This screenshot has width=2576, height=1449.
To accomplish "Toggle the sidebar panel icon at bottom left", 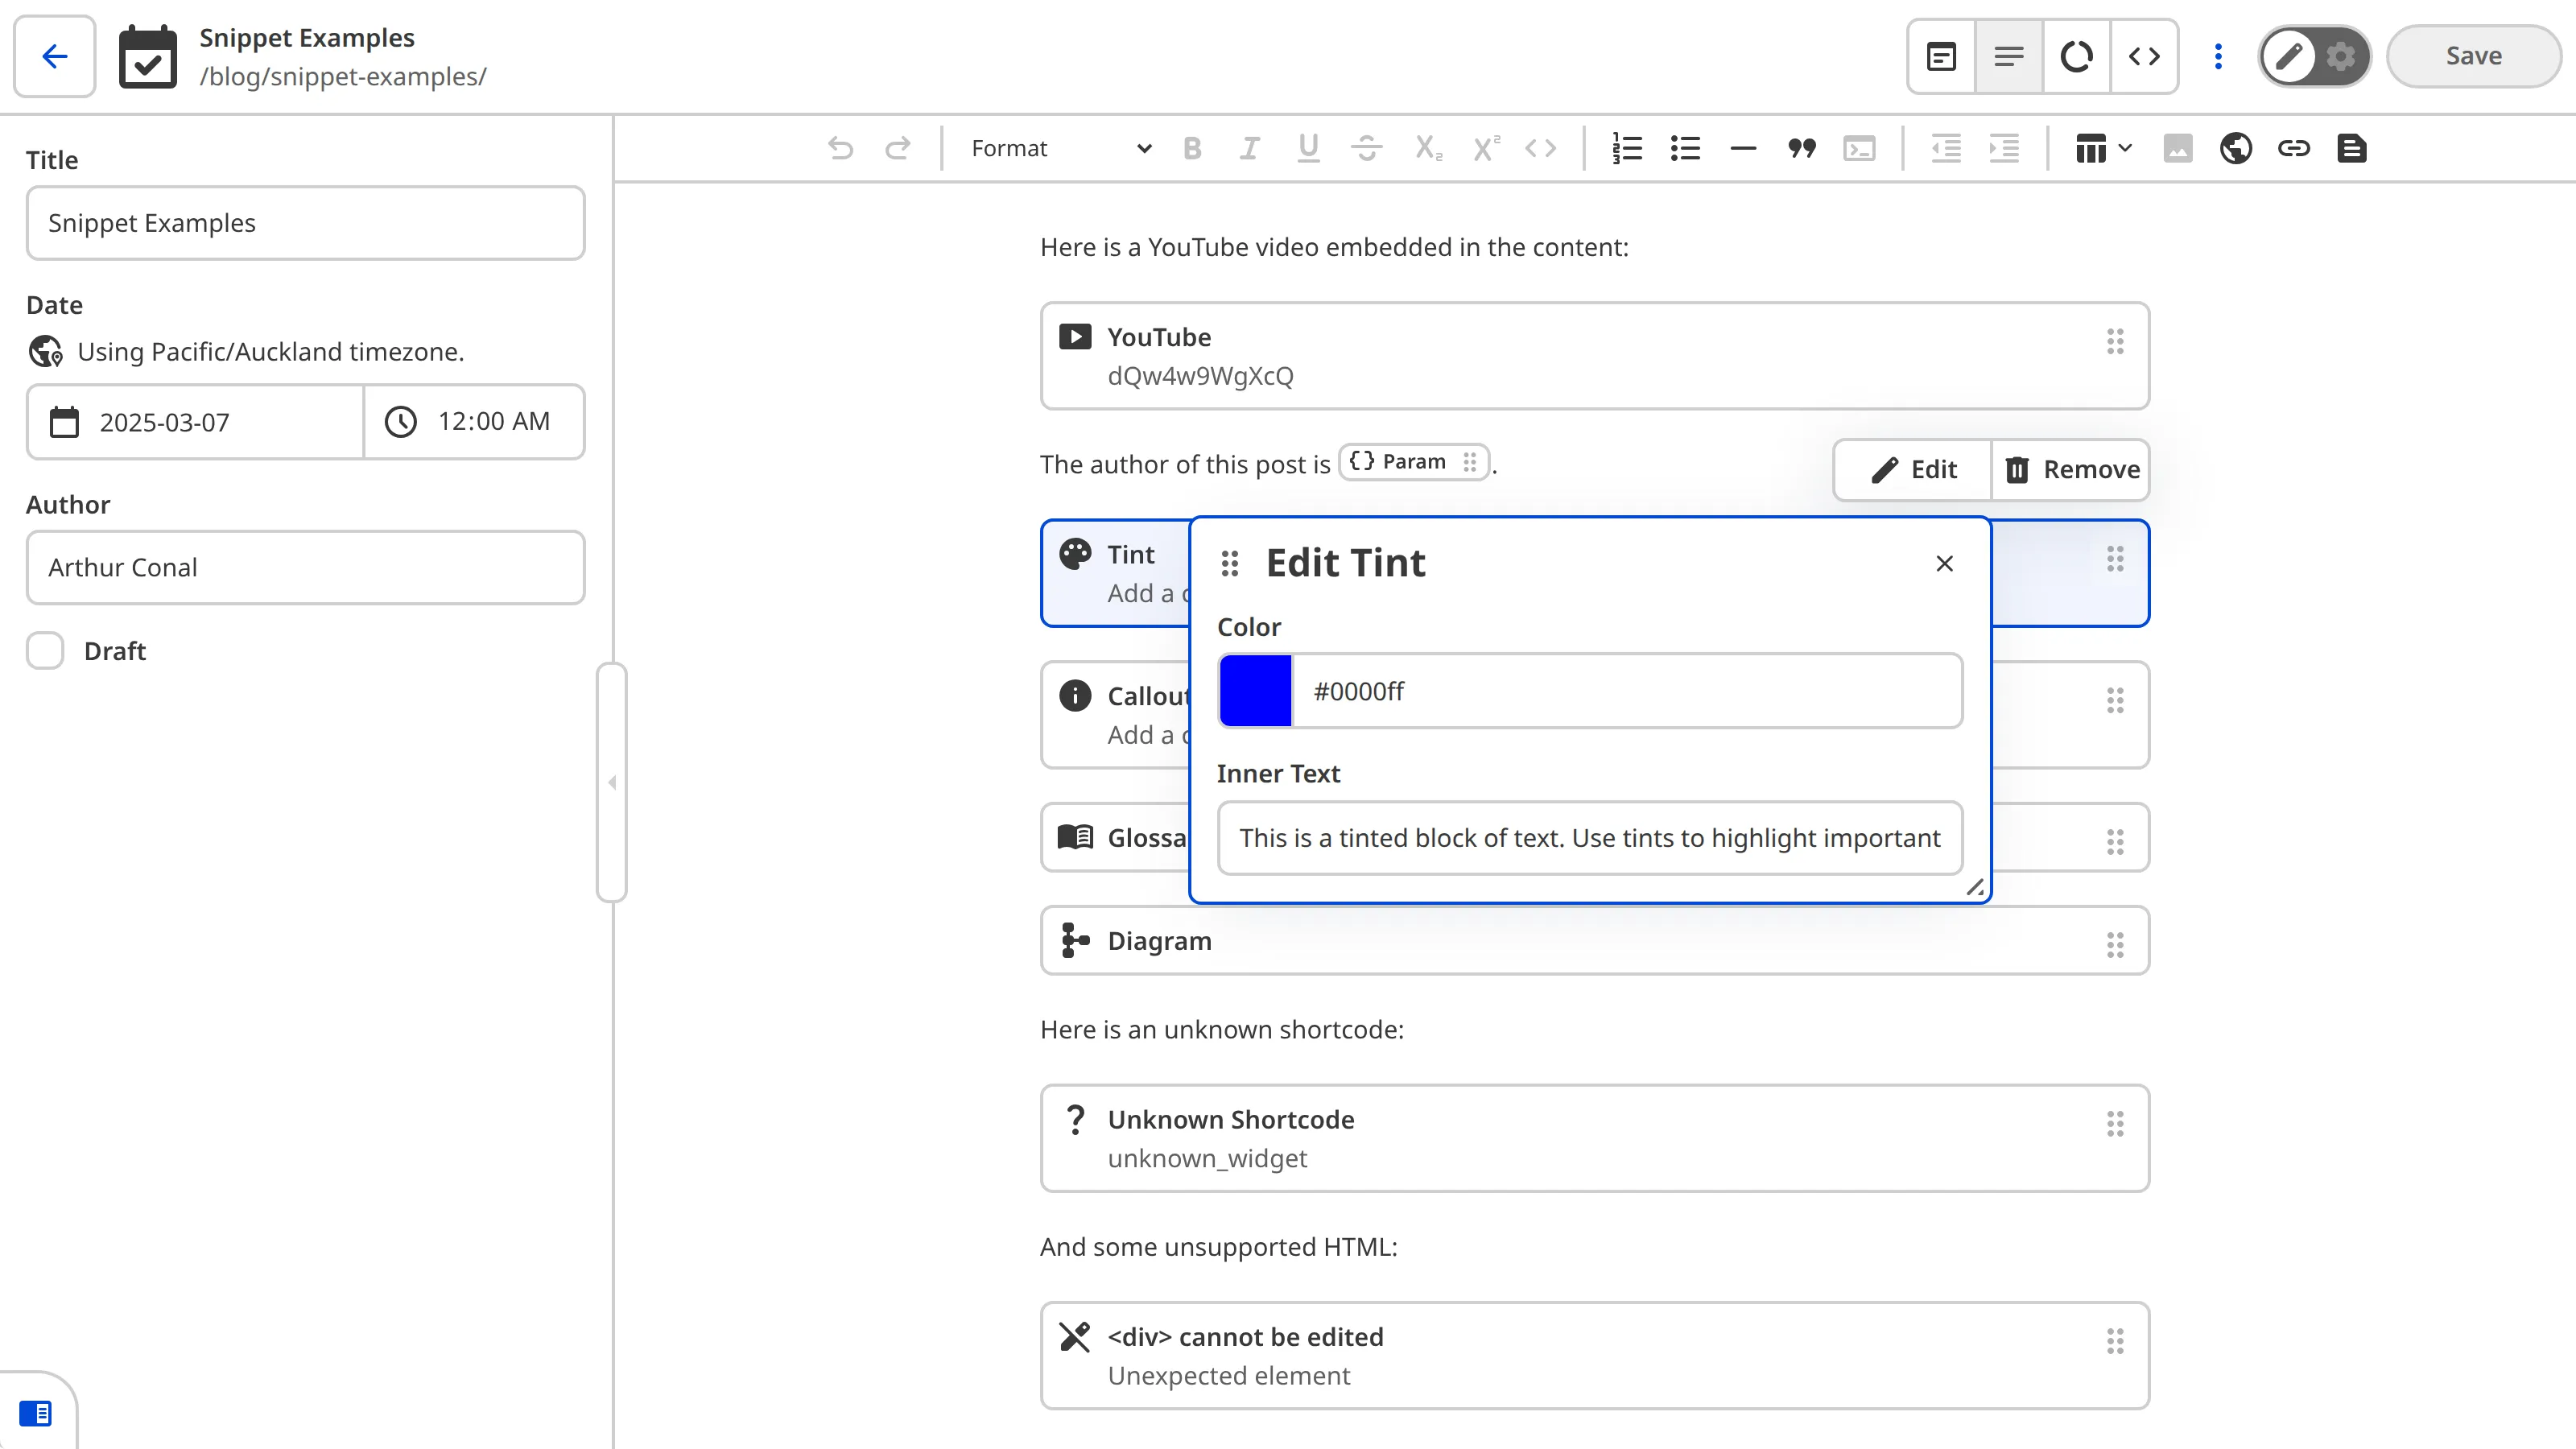I will point(35,1413).
